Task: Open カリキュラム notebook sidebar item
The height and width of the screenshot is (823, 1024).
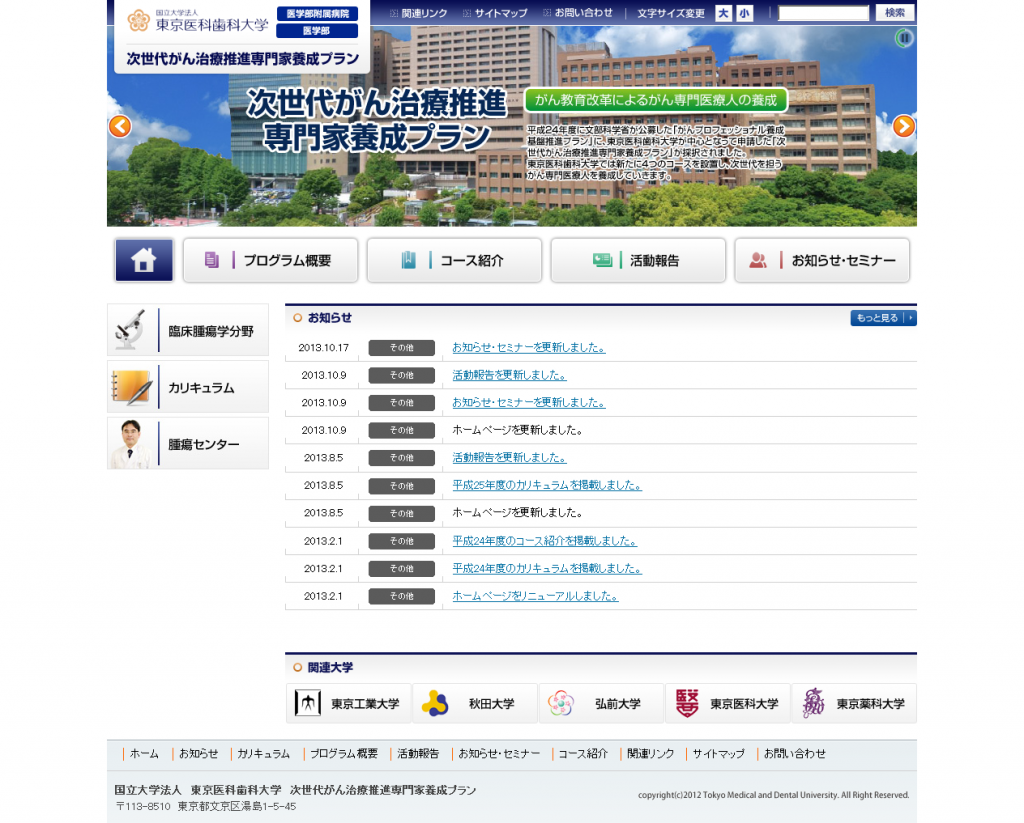Action: pos(188,387)
